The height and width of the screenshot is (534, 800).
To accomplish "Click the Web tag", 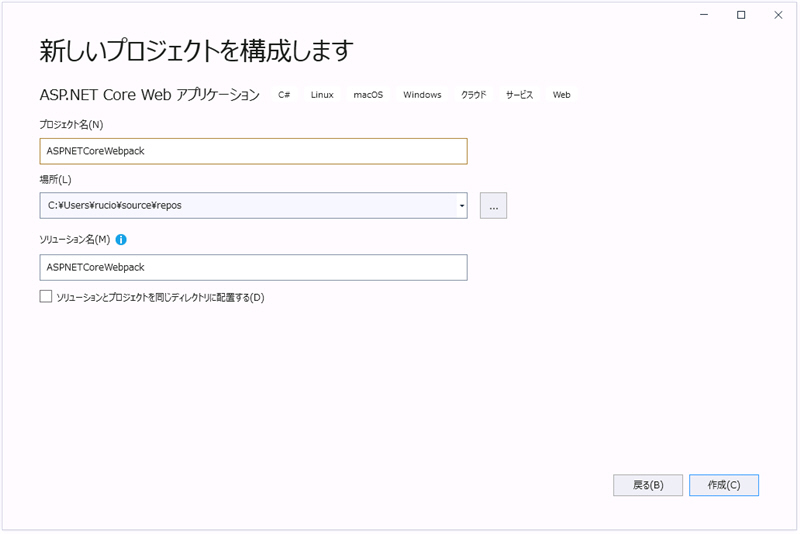I will (x=561, y=95).
